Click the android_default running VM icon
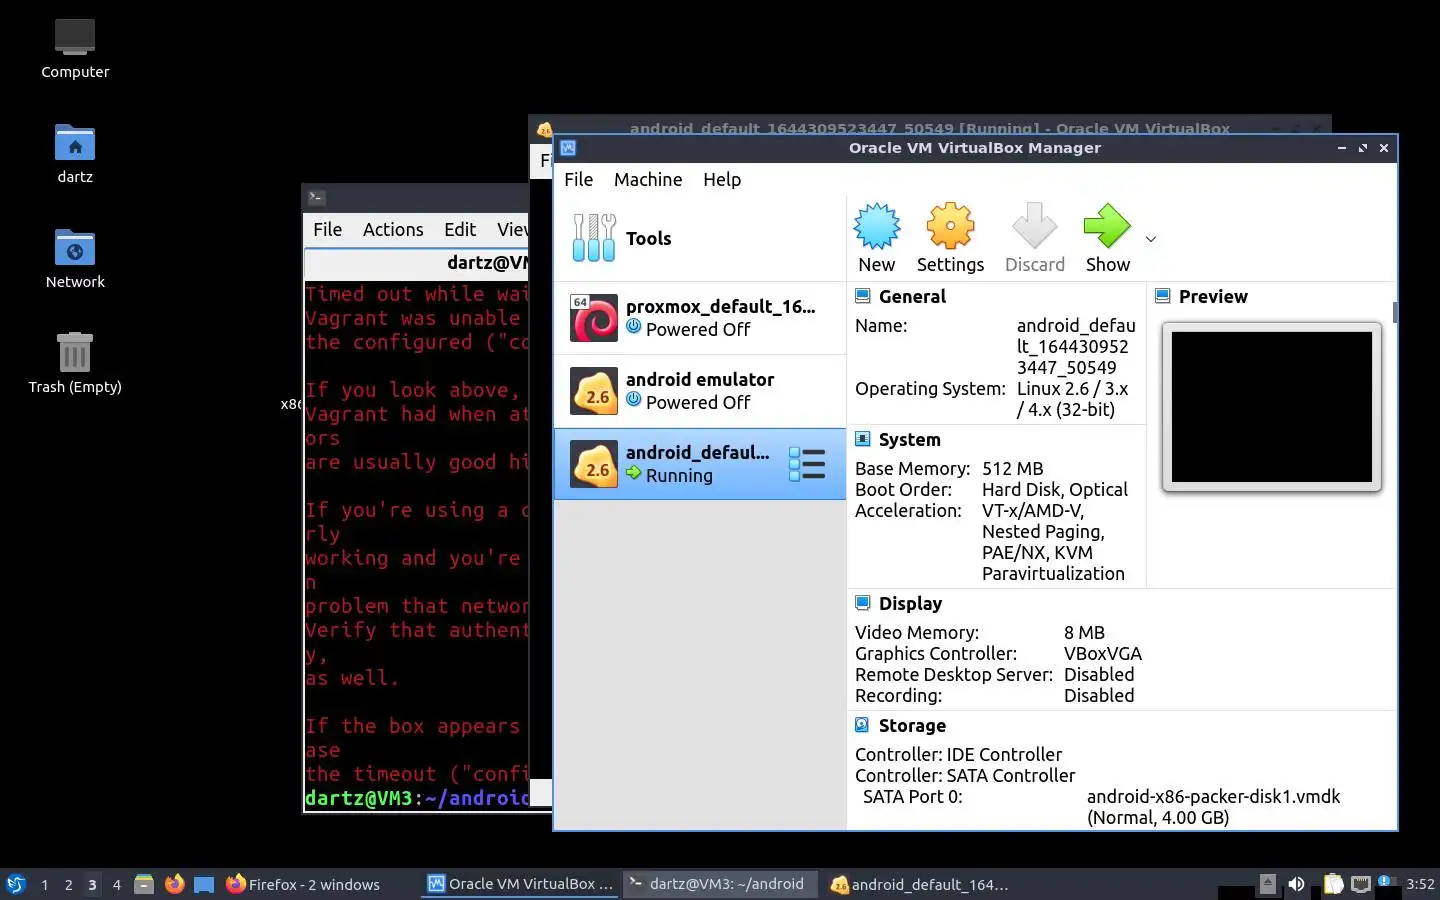The width and height of the screenshot is (1440, 900). tap(594, 464)
